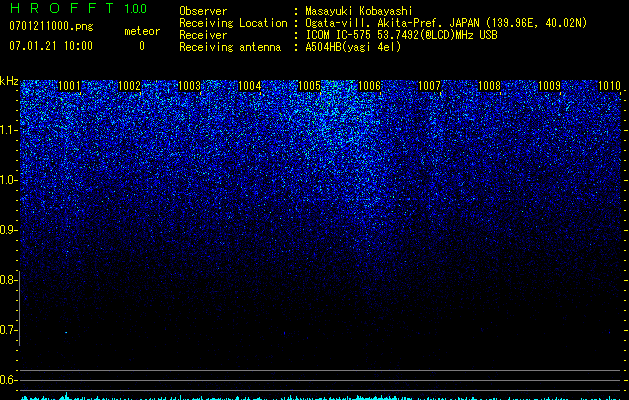Image resolution: width=629 pixels, height=400 pixels.
Task: Click the 1002 time marker
Action: point(130,86)
